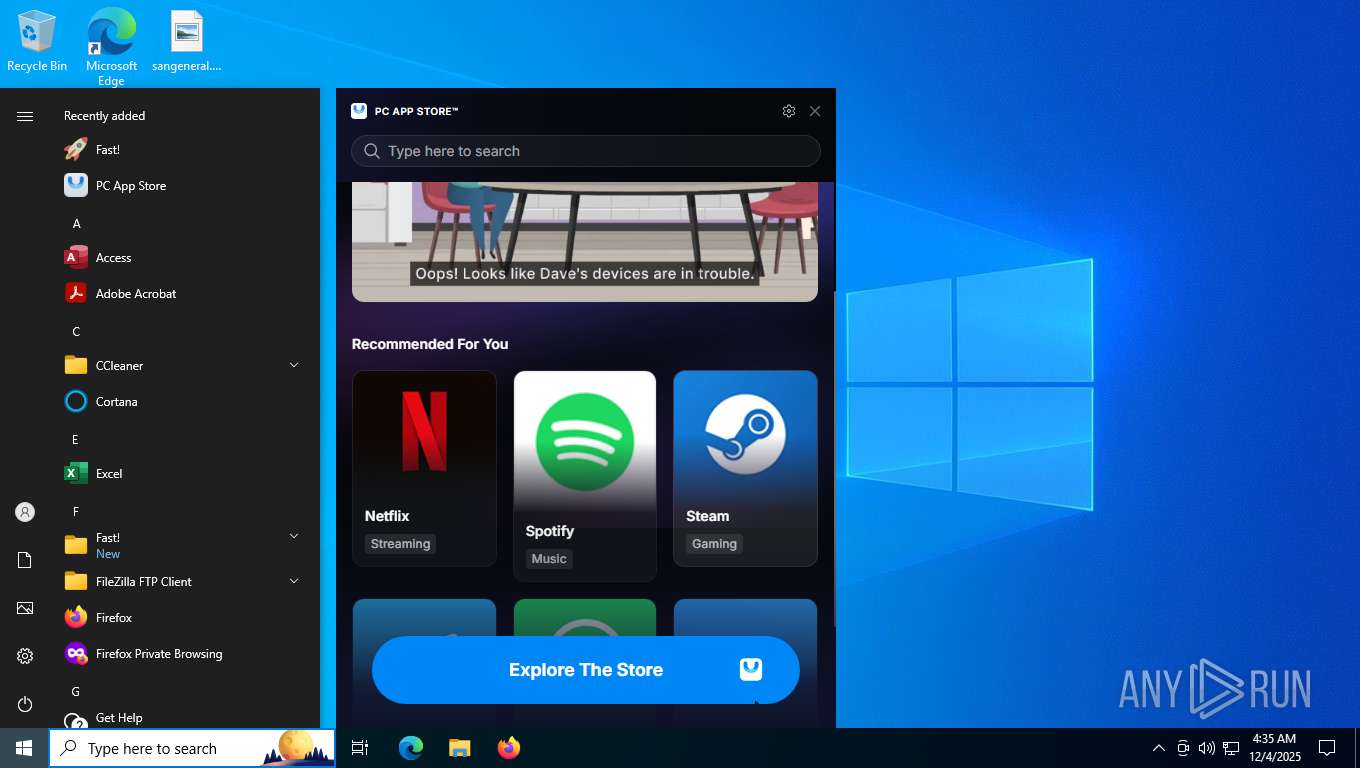The height and width of the screenshot is (768, 1360).
Task: Open the Spotify app card
Action: (585, 476)
